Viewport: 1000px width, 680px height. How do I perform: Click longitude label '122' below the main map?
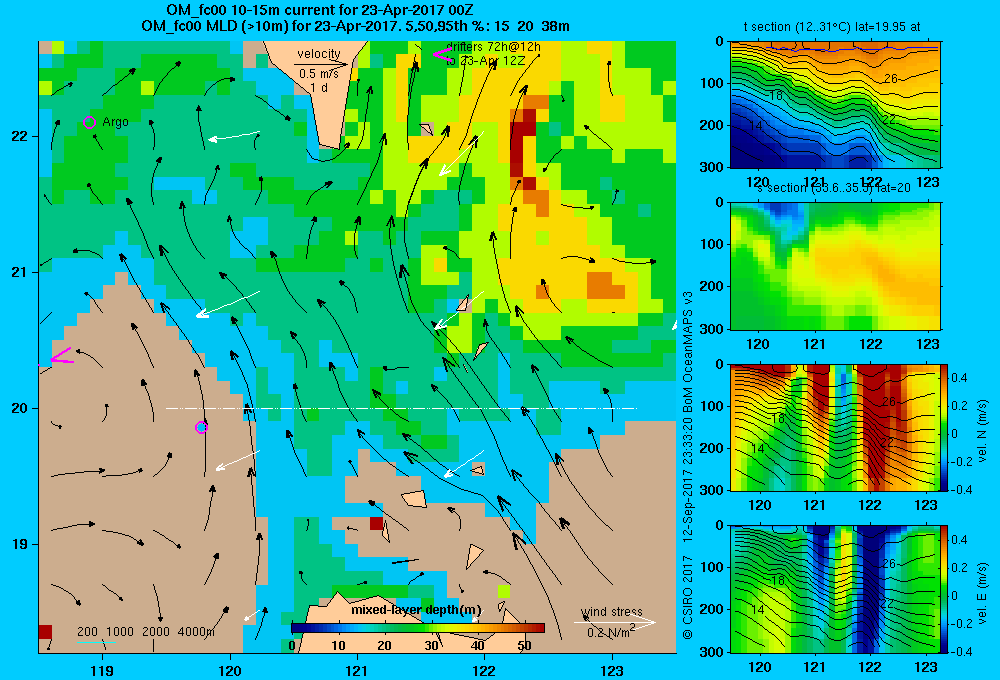coord(484,670)
